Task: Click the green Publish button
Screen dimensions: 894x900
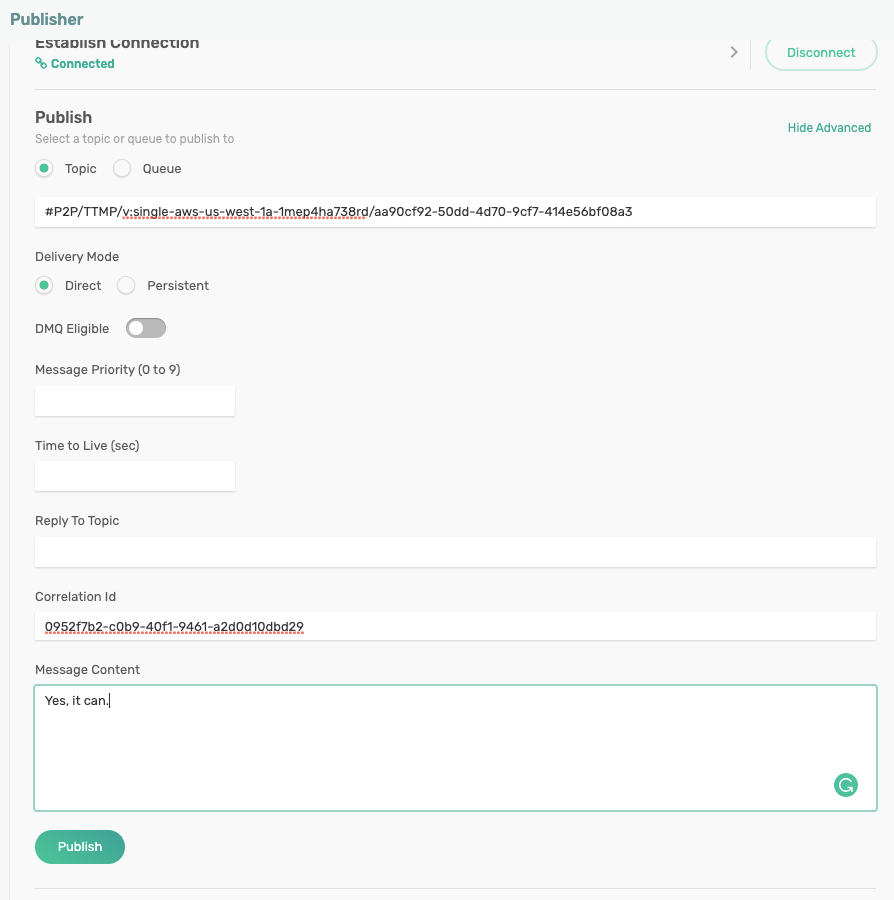Action: [x=80, y=847]
